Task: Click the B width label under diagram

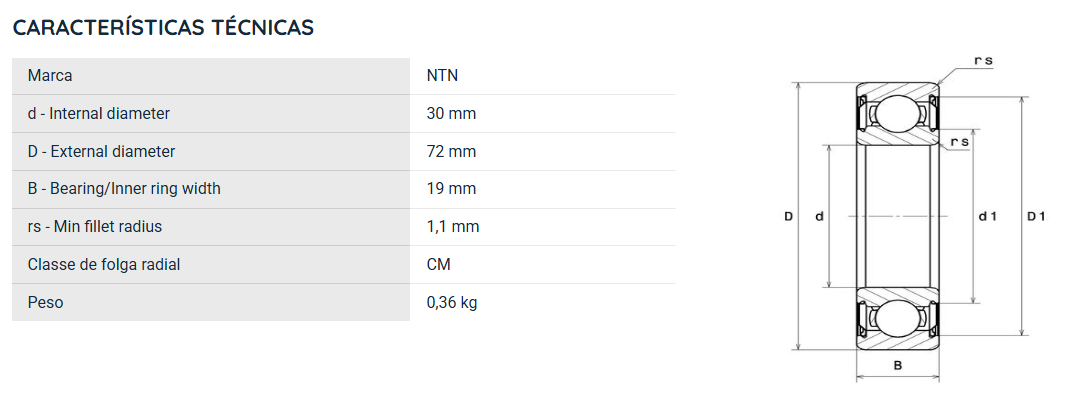Action: click(x=897, y=366)
